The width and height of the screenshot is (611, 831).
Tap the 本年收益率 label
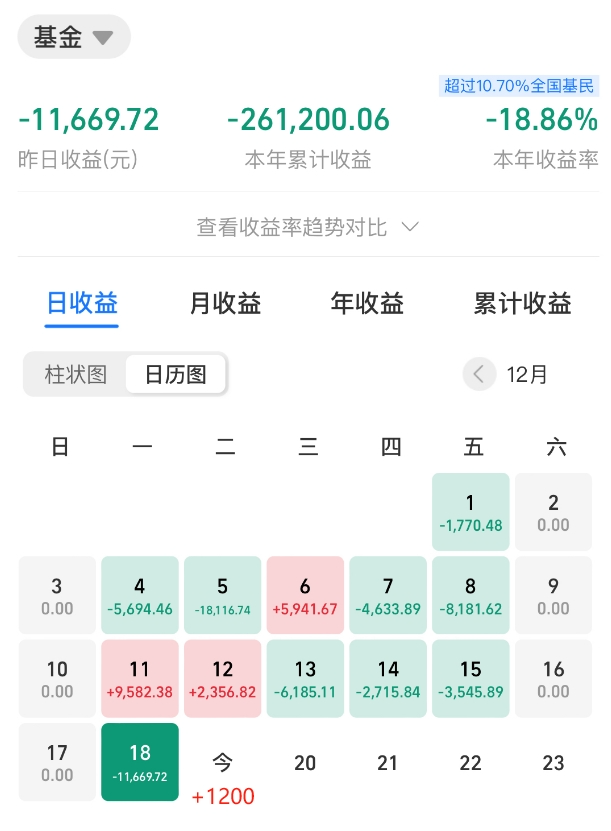click(x=546, y=160)
